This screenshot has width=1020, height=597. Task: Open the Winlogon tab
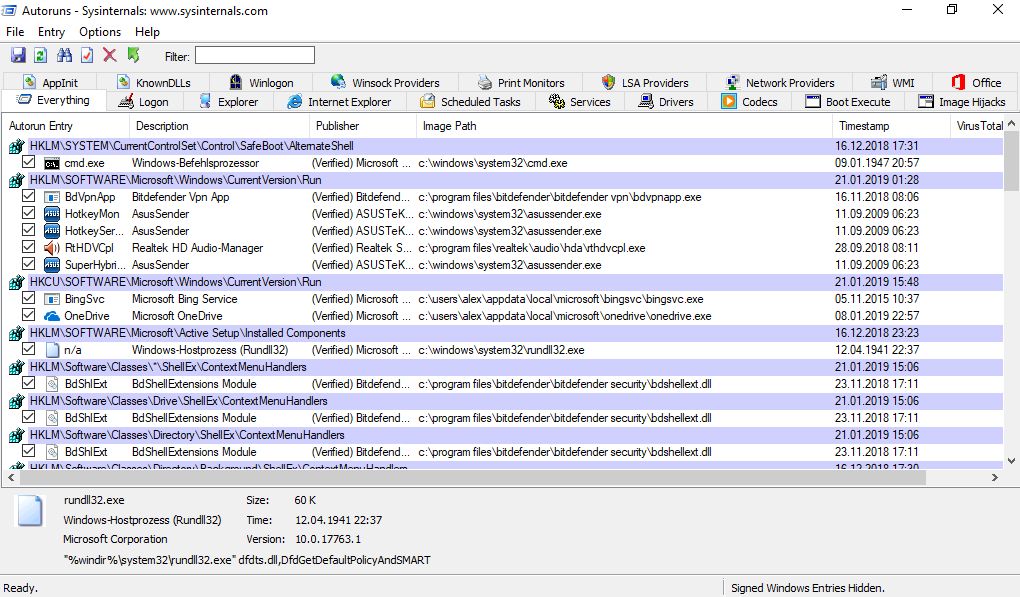pyautogui.click(x=262, y=83)
